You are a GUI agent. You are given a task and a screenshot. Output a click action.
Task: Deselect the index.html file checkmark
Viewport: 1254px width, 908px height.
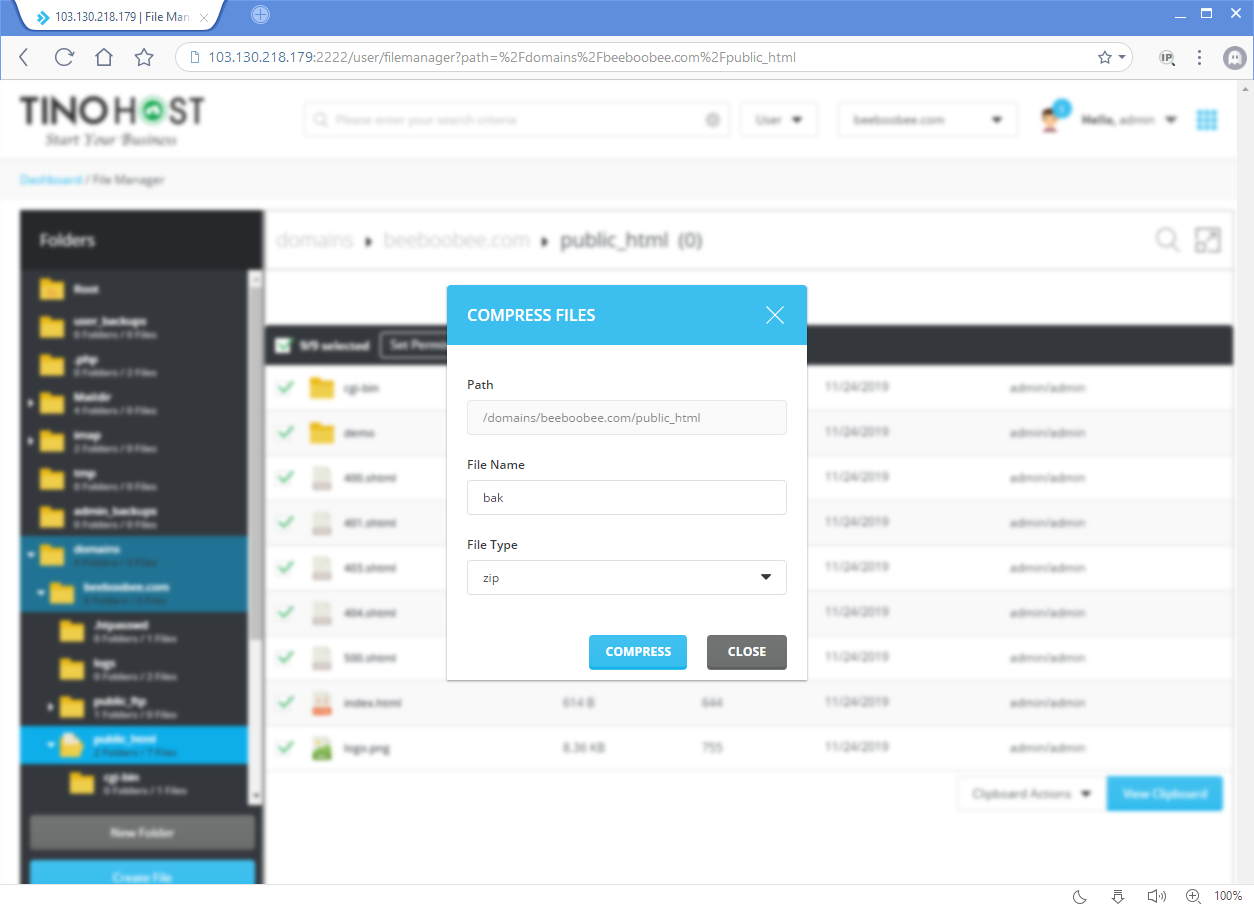coord(285,702)
